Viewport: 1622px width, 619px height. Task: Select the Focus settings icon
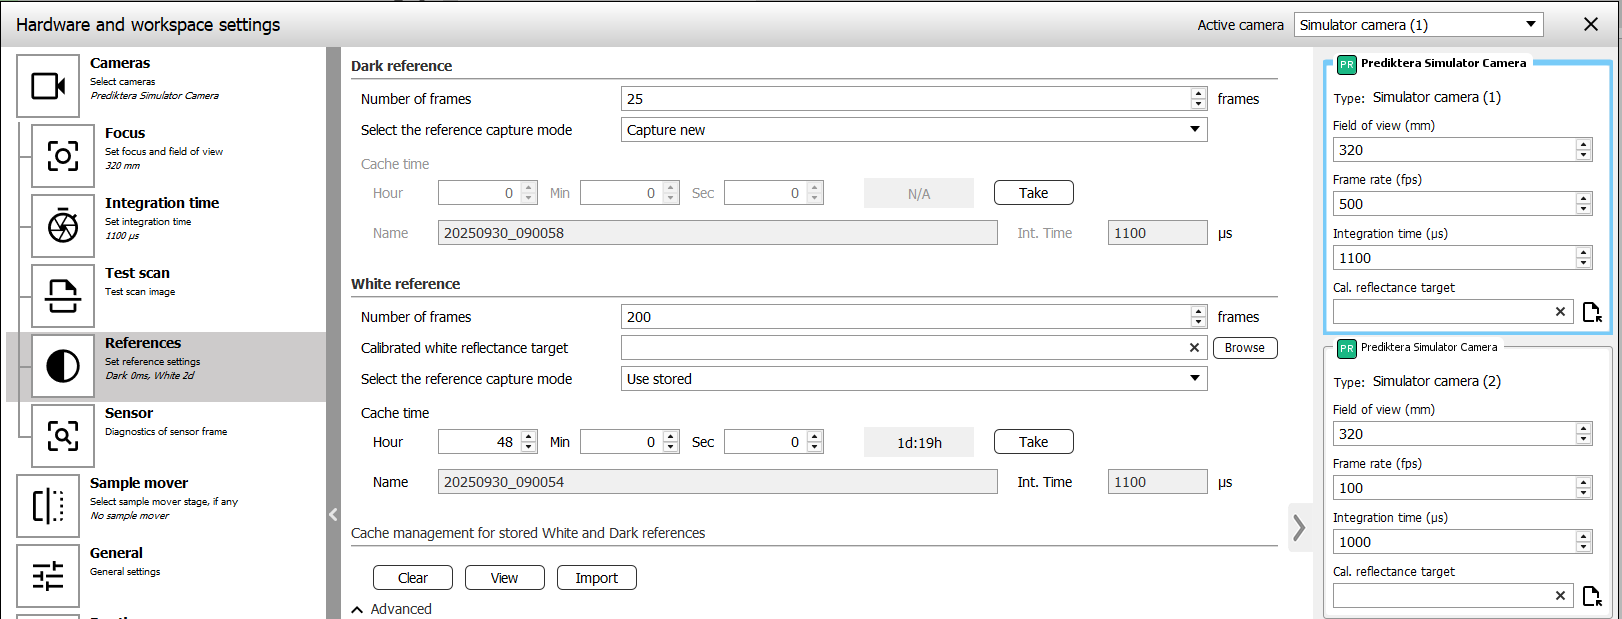63,156
